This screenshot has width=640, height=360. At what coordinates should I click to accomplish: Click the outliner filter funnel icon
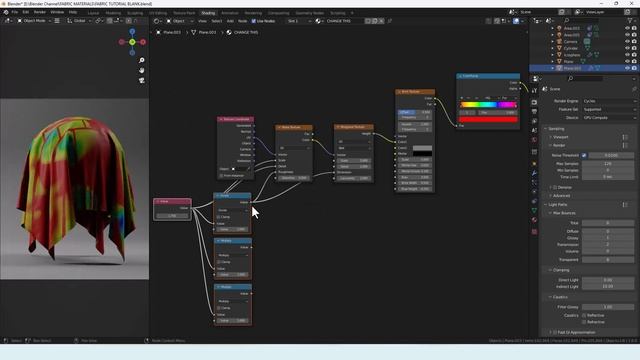pyautogui.click(x=629, y=20)
